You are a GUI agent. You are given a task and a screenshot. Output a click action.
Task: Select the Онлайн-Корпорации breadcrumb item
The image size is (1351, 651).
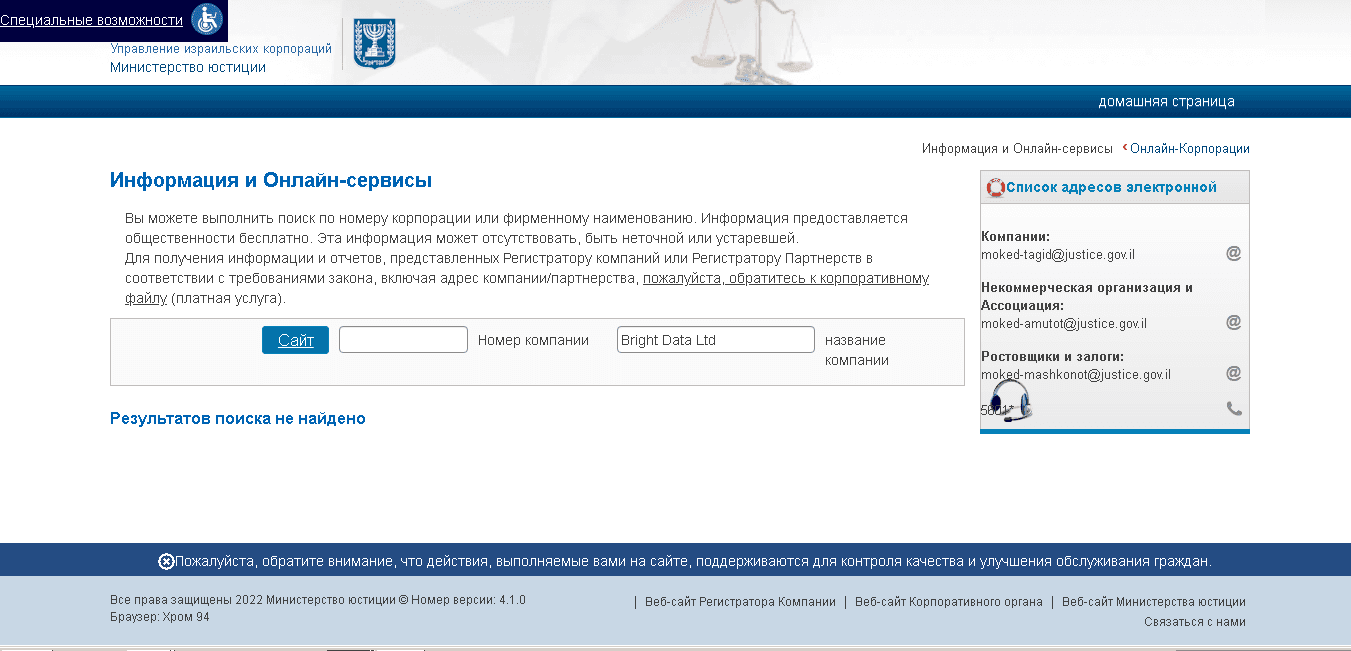pyautogui.click(x=1189, y=148)
